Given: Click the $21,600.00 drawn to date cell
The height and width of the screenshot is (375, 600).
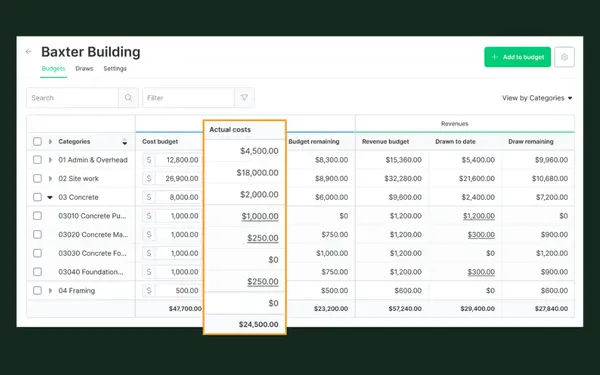Looking at the screenshot, I should (x=477, y=179).
